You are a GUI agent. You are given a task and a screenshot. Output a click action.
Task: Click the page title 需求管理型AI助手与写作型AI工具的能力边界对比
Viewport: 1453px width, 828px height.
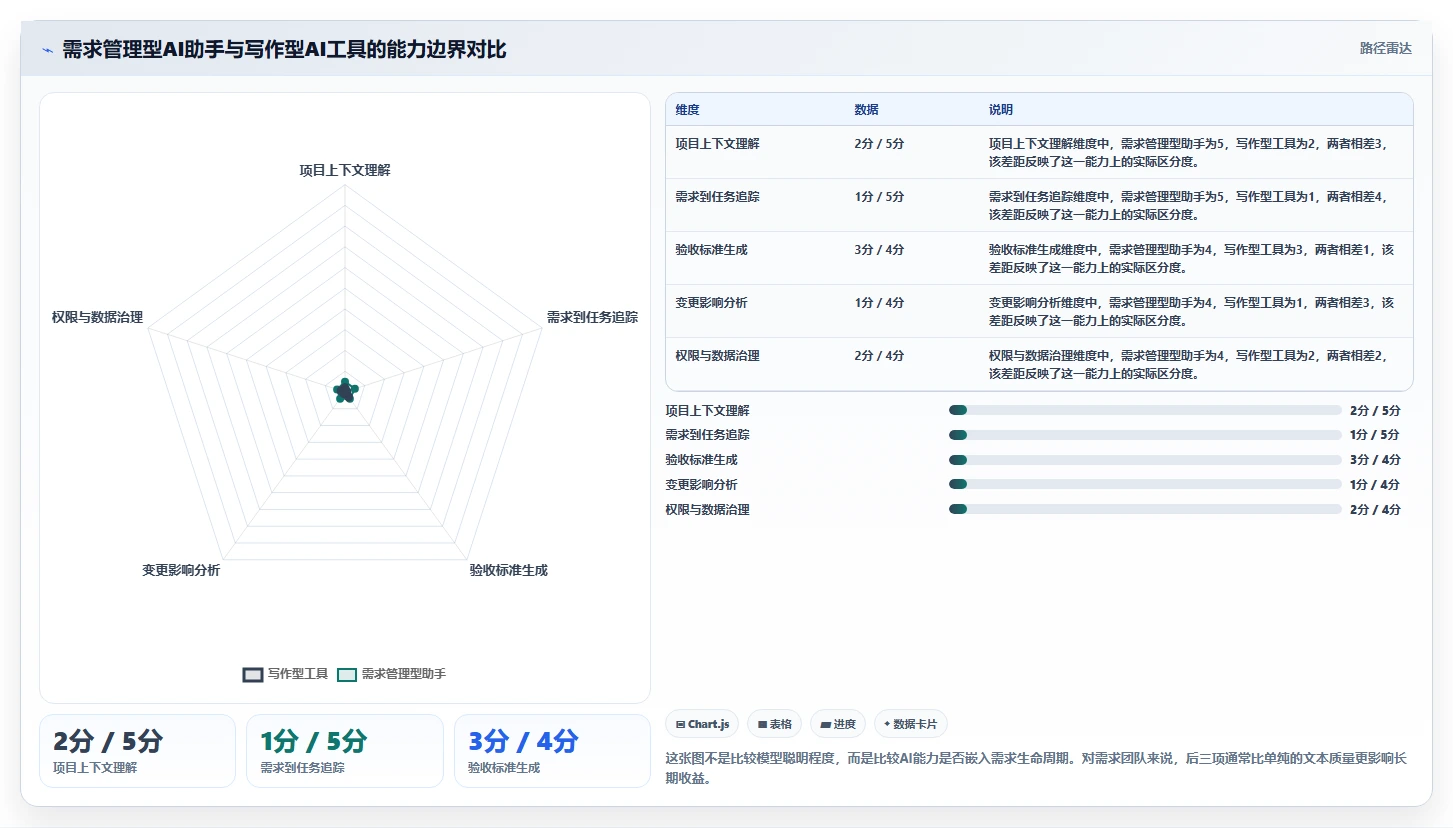[284, 49]
